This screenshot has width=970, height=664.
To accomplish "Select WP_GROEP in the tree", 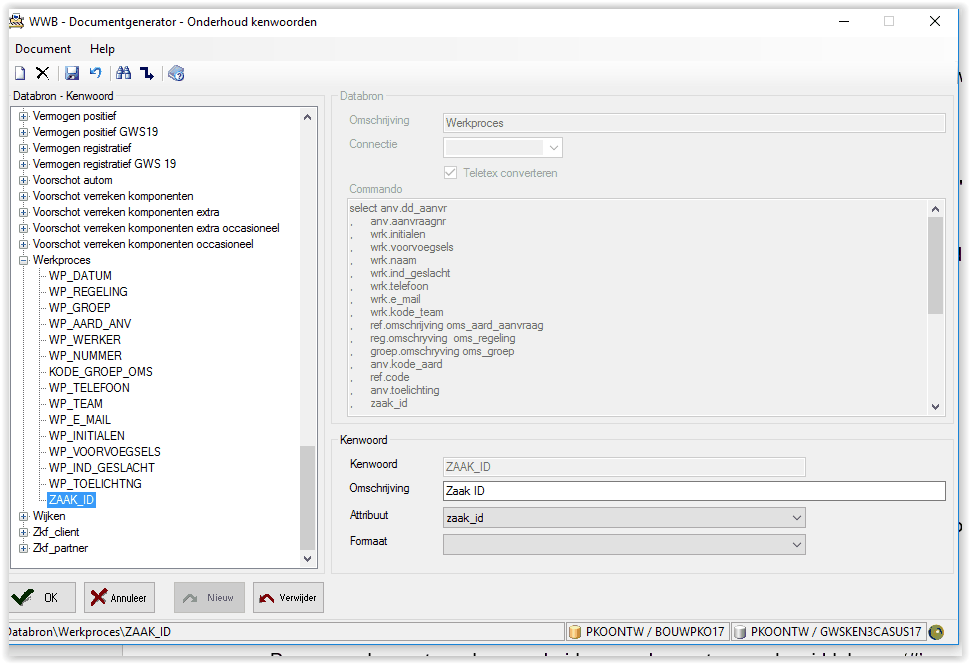I will [80, 308].
